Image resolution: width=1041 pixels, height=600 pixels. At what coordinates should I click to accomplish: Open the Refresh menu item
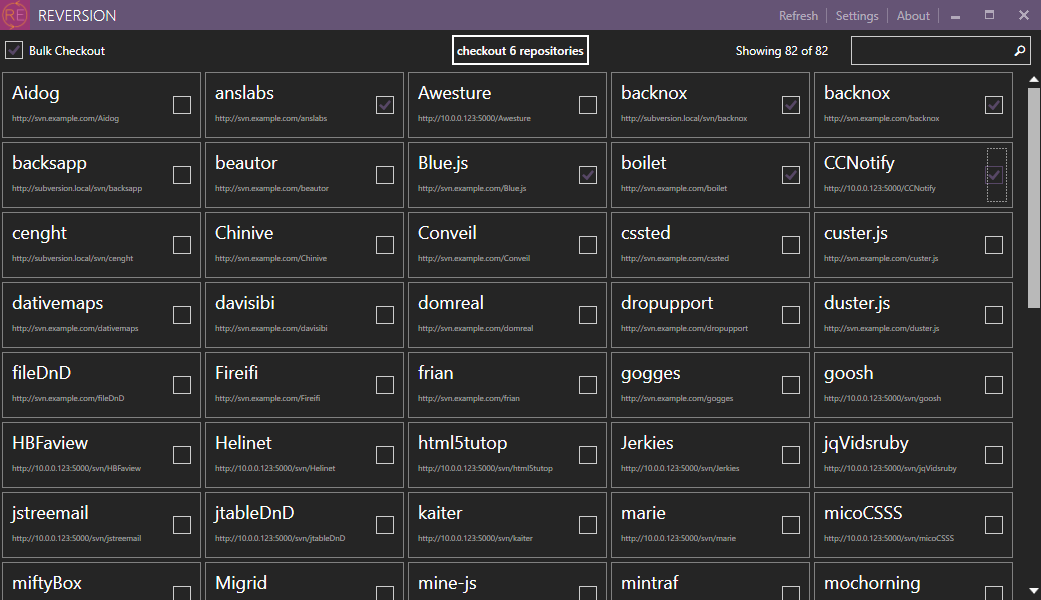798,16
